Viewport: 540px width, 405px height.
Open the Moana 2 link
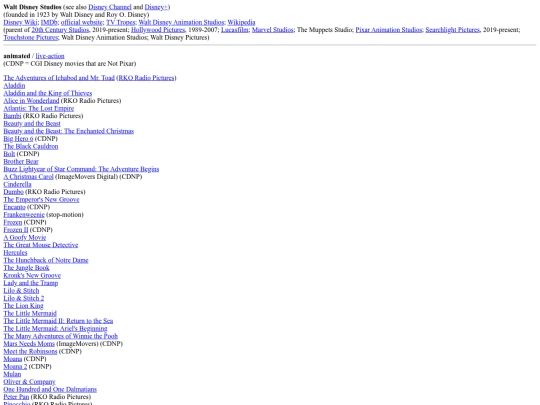pos(15,366)
